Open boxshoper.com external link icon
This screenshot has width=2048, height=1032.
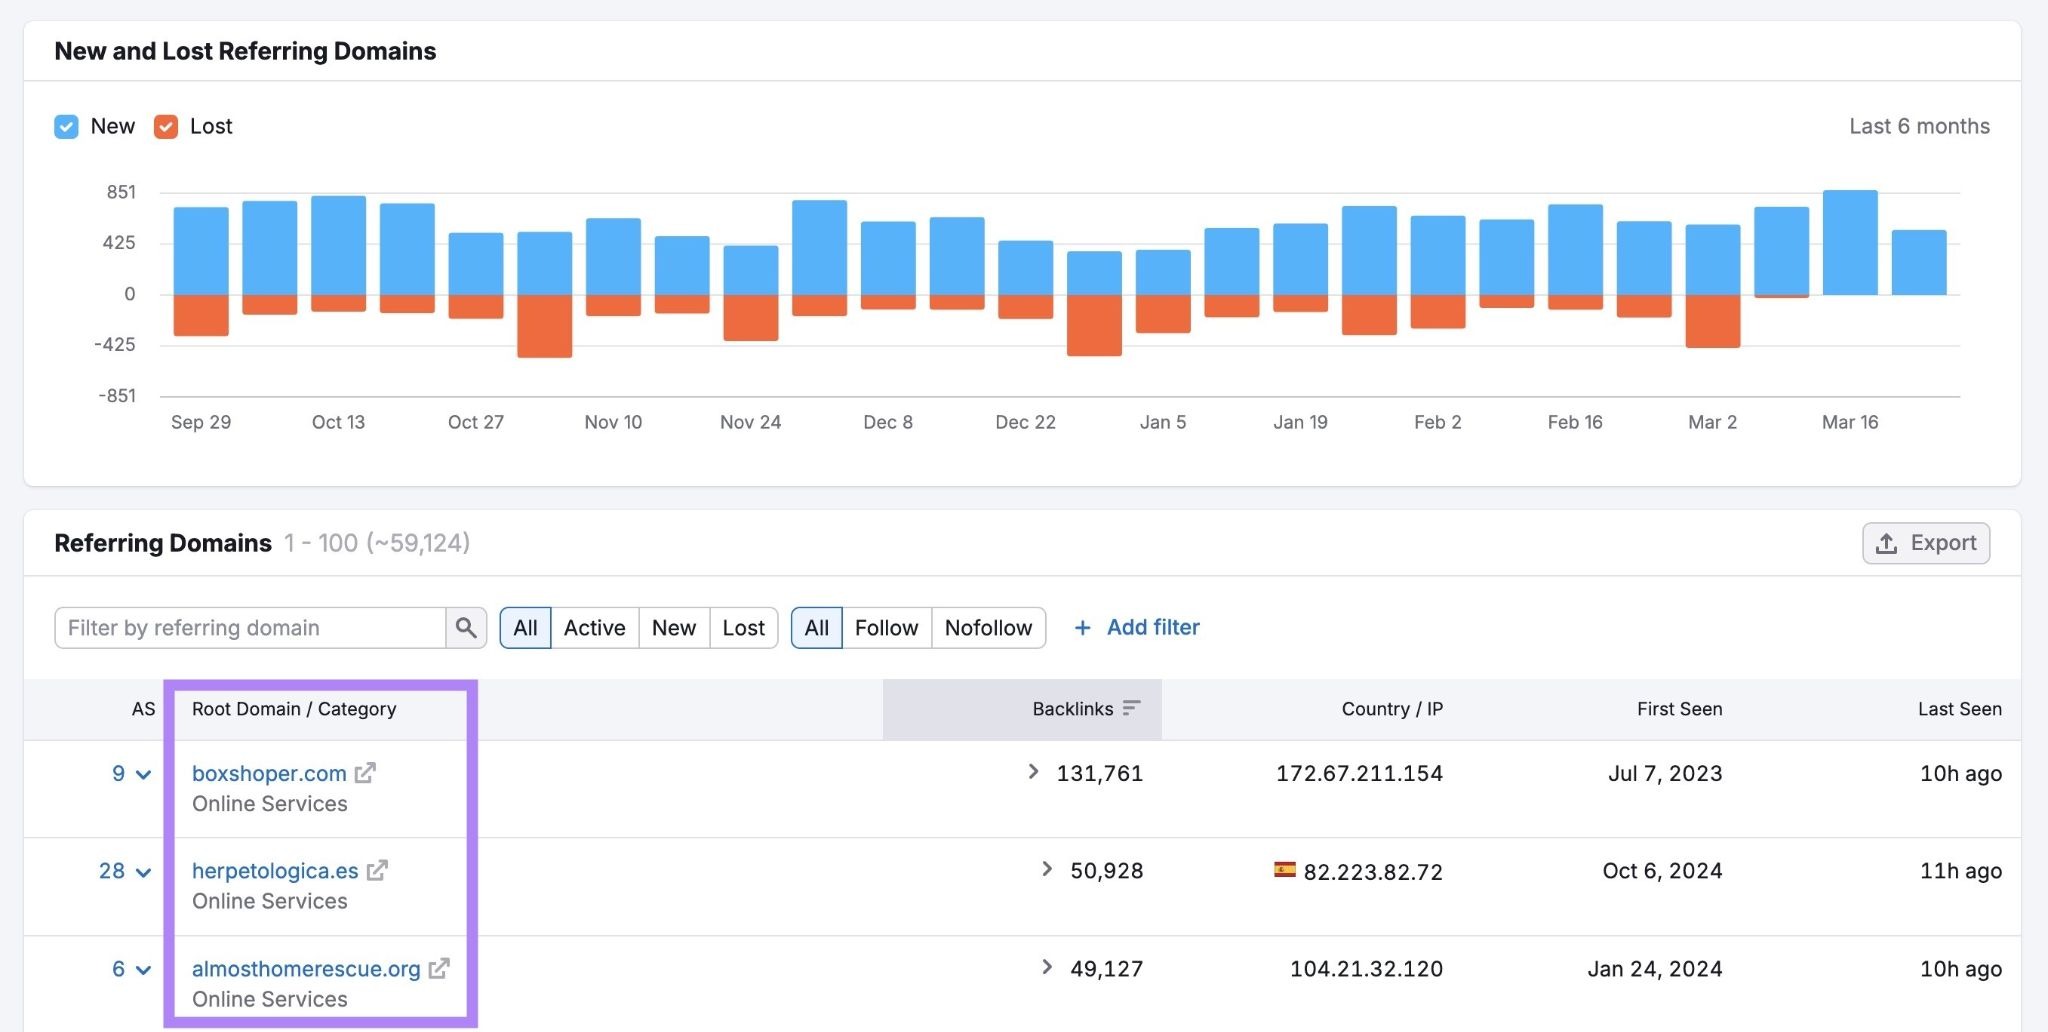[x=365, y=773]
